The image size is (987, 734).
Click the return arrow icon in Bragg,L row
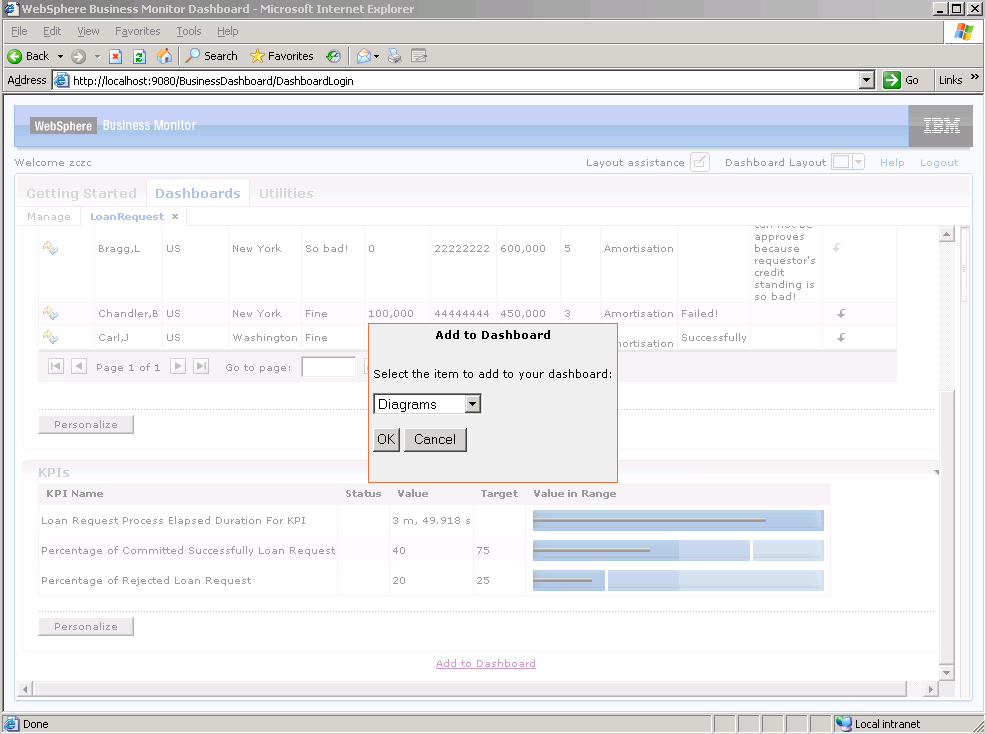(x=837, y=247)
